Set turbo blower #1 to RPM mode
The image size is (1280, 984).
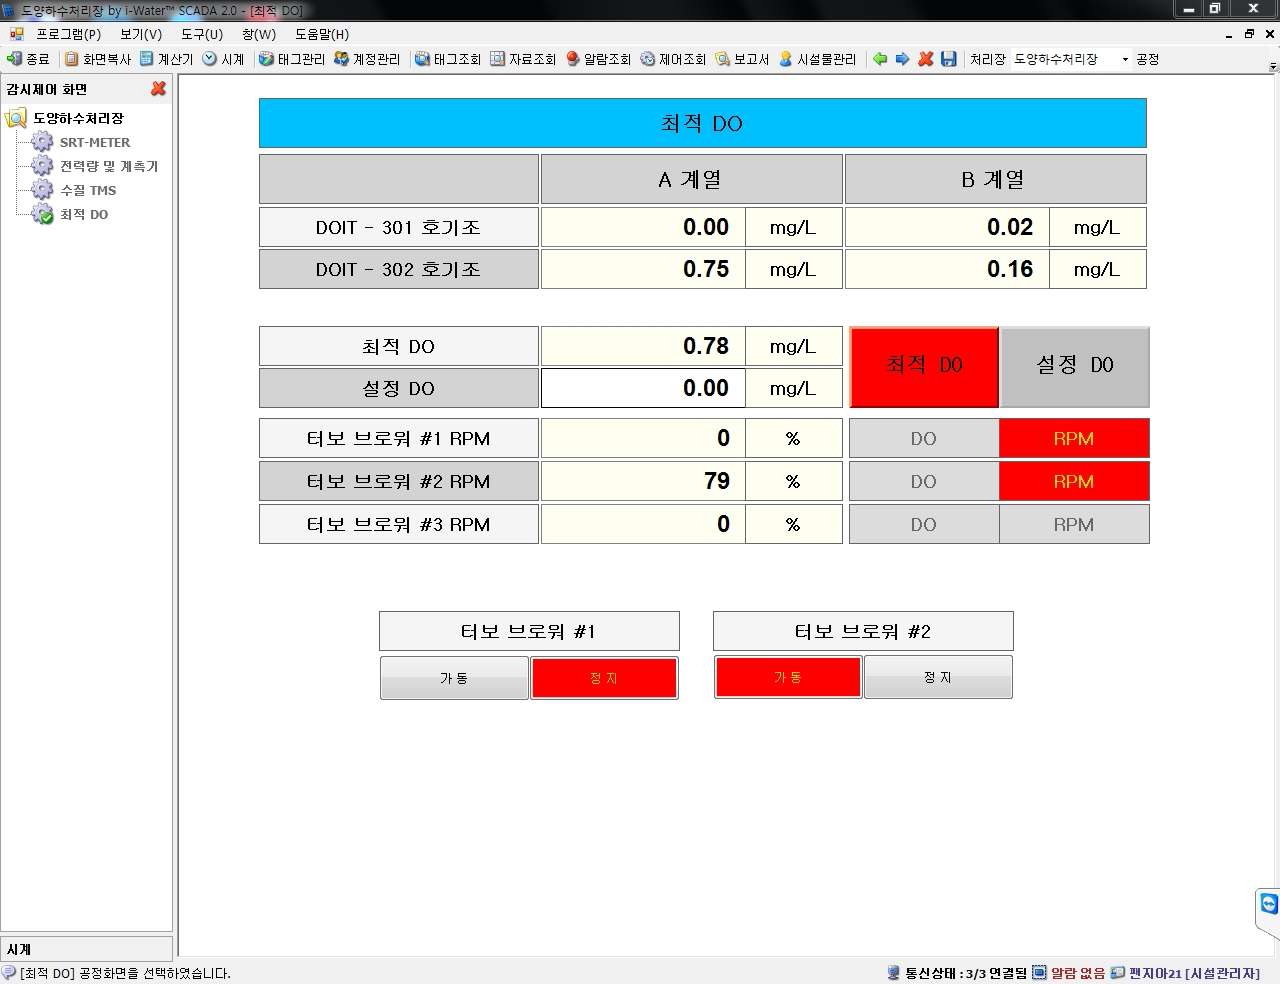click(1074, 438)
